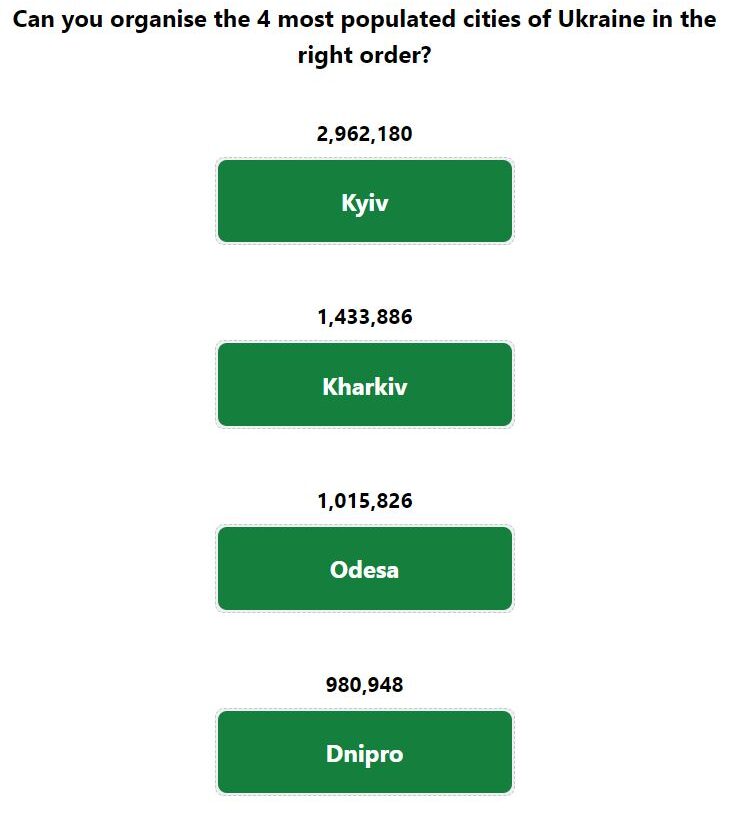The height and width of the screenshot is (815, 731).
Task: Click the word Kyiv inside the first tile
Action: [365, 203]
